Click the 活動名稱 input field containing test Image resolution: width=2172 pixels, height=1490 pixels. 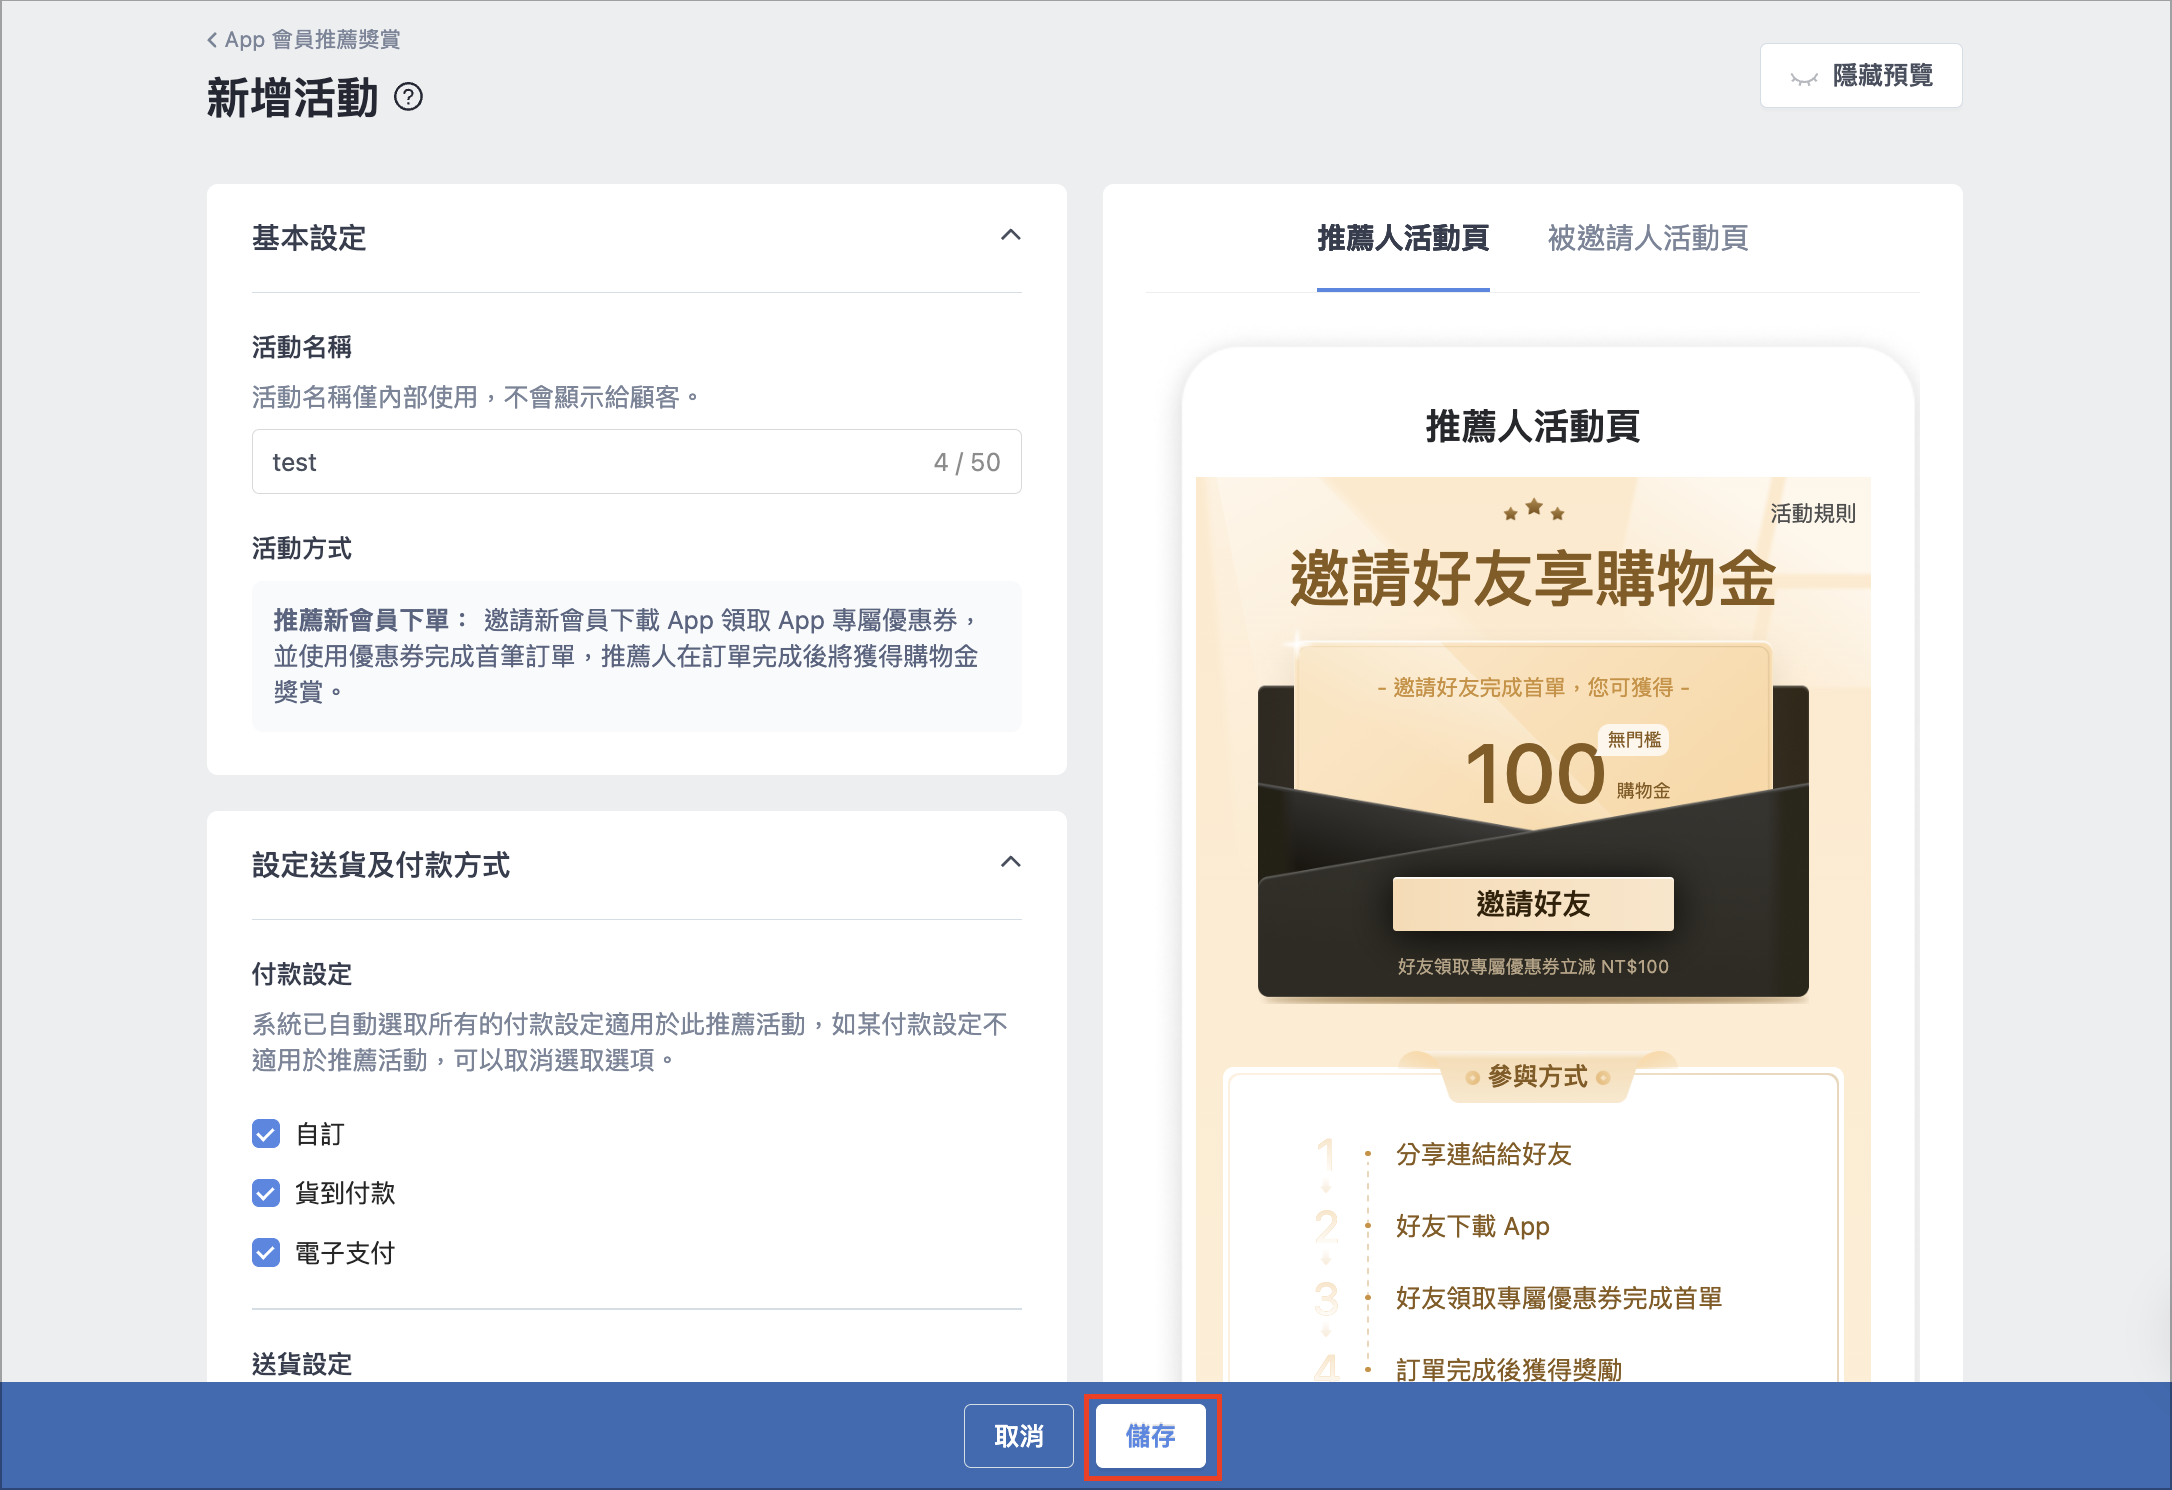tap(636, 462)
